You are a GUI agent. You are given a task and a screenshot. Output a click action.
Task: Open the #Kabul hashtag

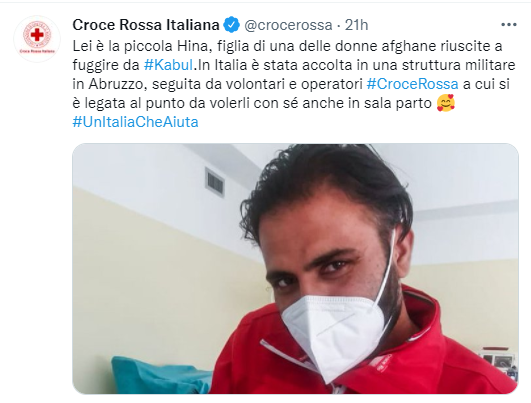coord(168,65)
